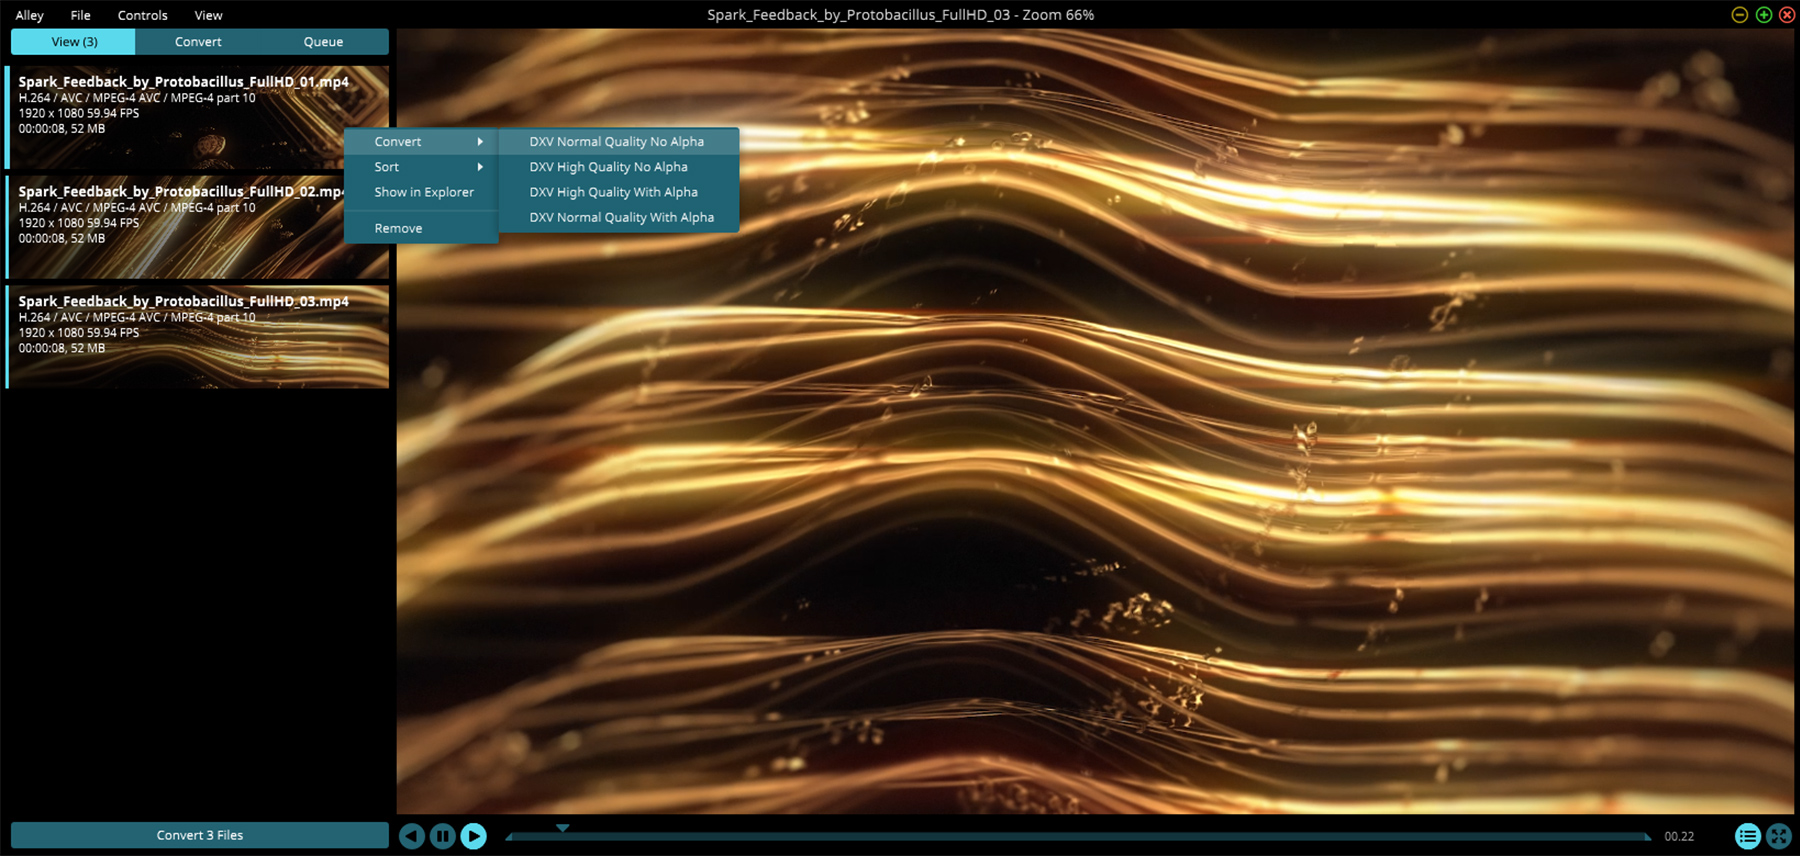Open the Convert tab
Screen dimensions: 1800x856
point(198,42)
